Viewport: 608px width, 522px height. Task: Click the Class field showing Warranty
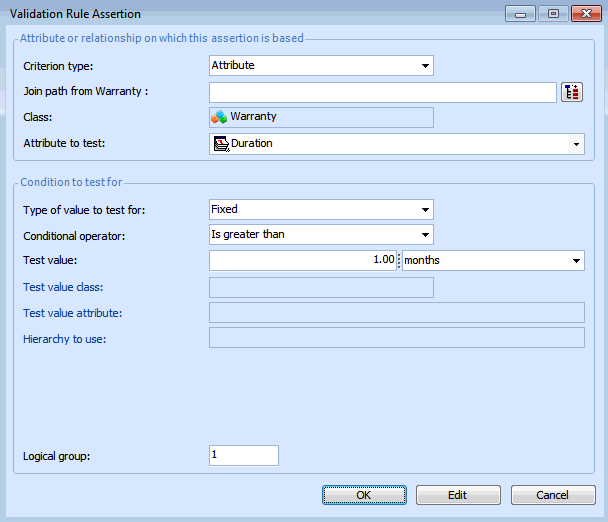[321, 118]
